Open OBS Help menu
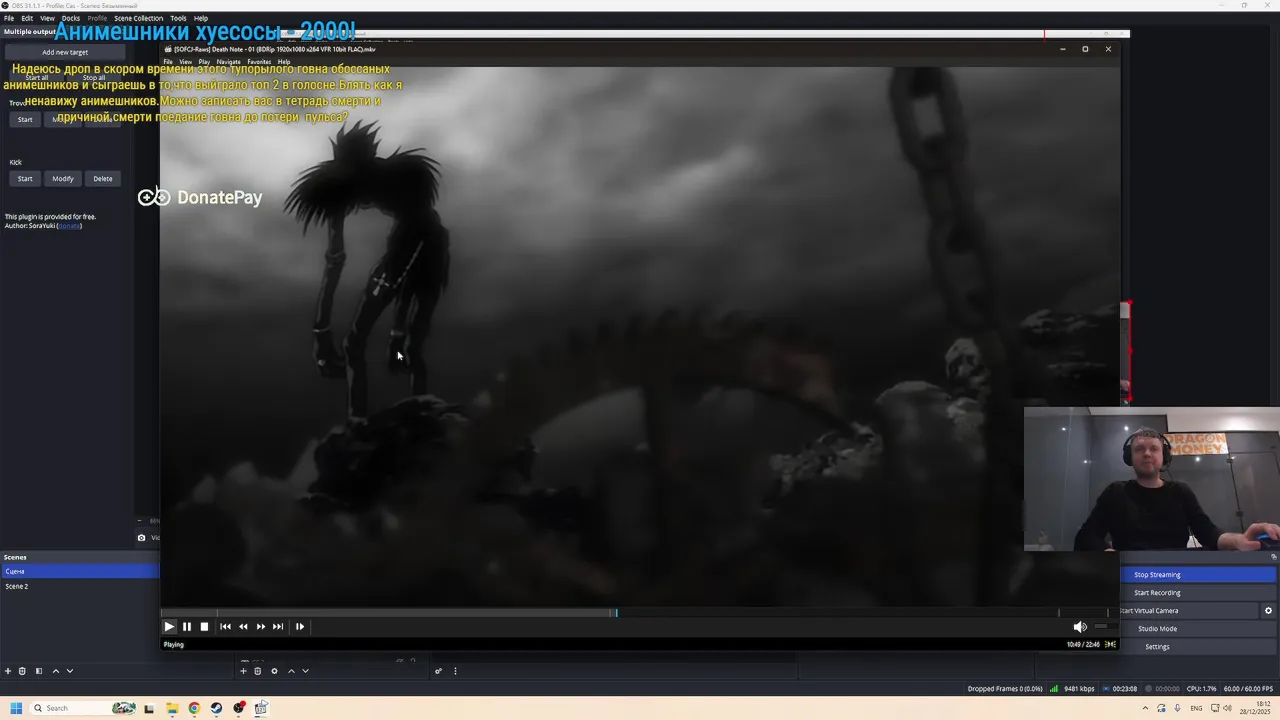 point(201,18)
